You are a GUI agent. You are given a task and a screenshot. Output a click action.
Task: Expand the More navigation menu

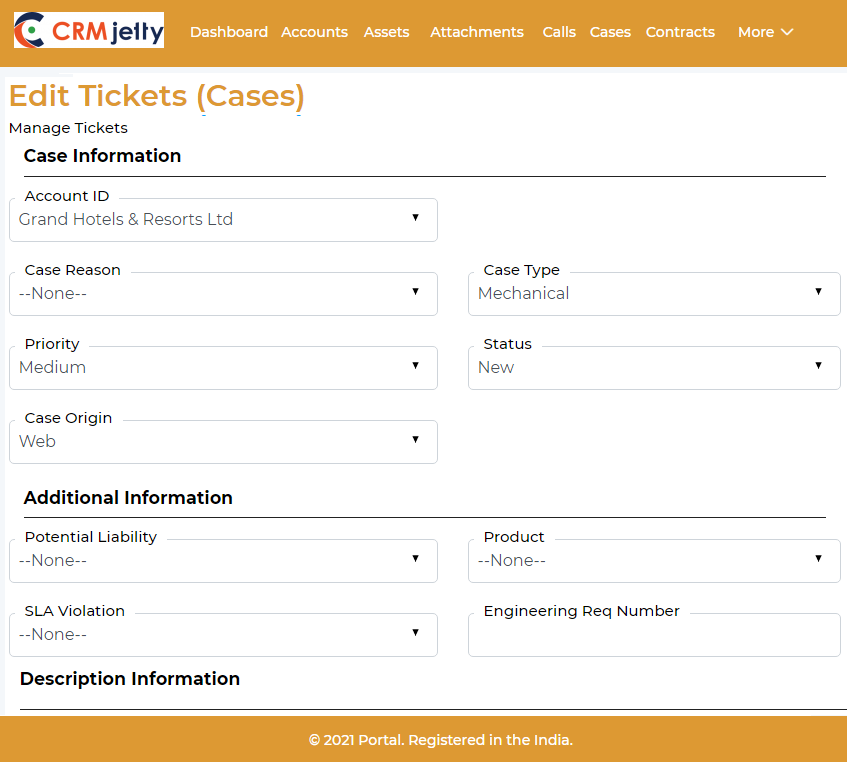coord(765,32)
